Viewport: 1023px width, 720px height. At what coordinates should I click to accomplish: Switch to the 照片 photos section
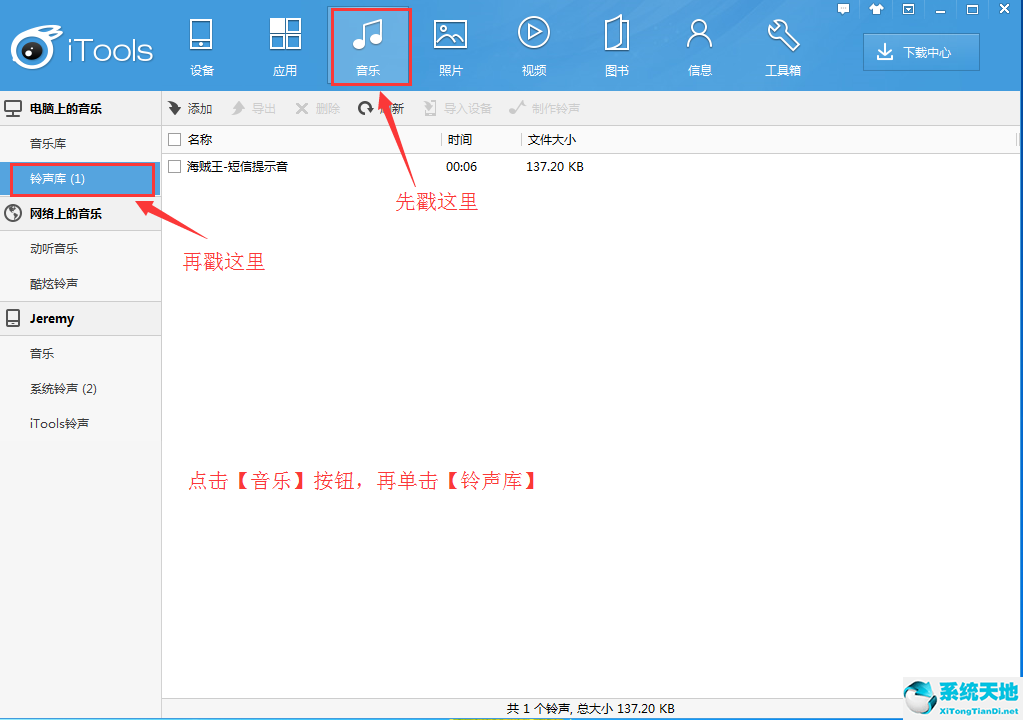point(450,45)
